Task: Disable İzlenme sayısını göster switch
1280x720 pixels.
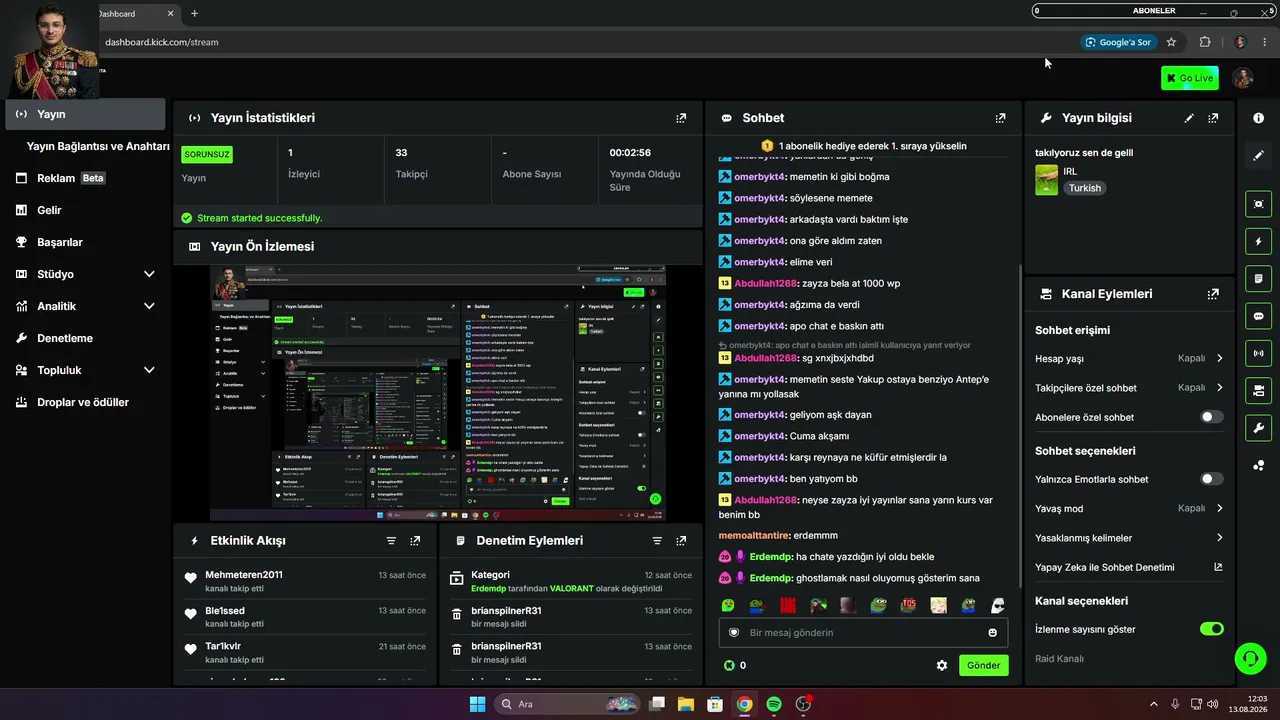Action: (1211, 629)
